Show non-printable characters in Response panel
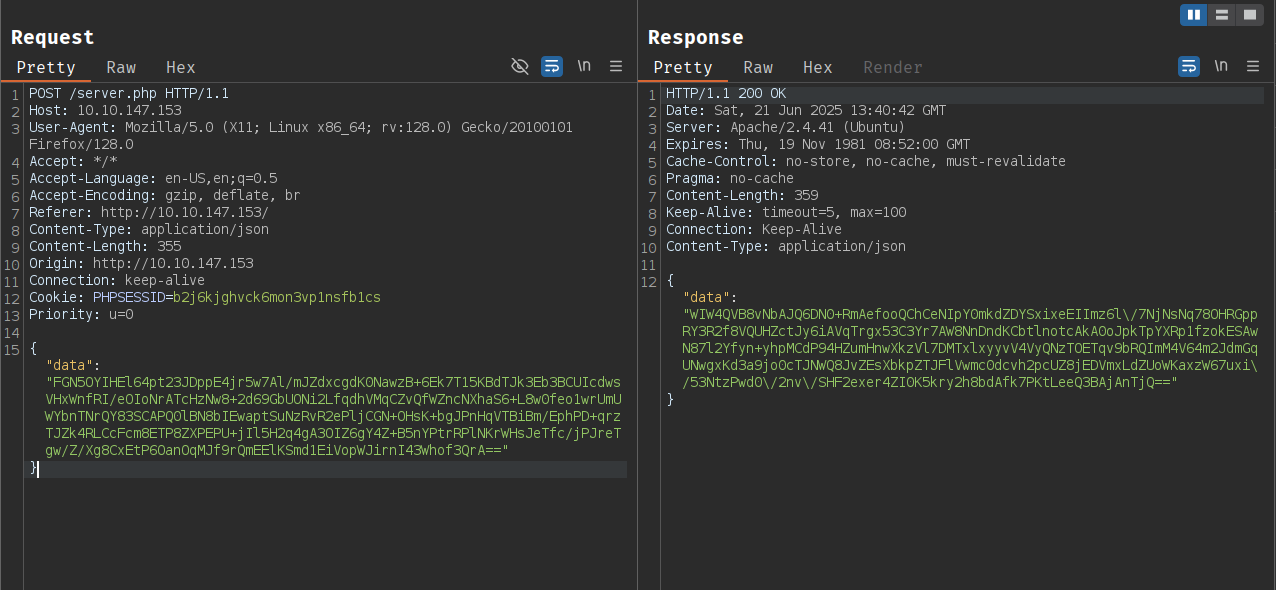The height and width of the screenshot is (590, 1276). coord(1221,66)
